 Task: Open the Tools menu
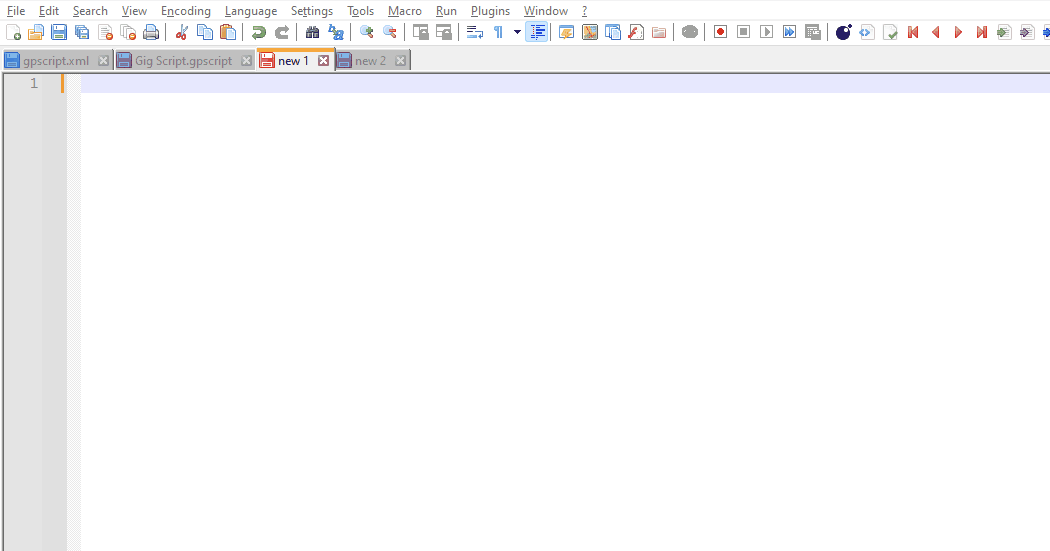tap(360, 11)
